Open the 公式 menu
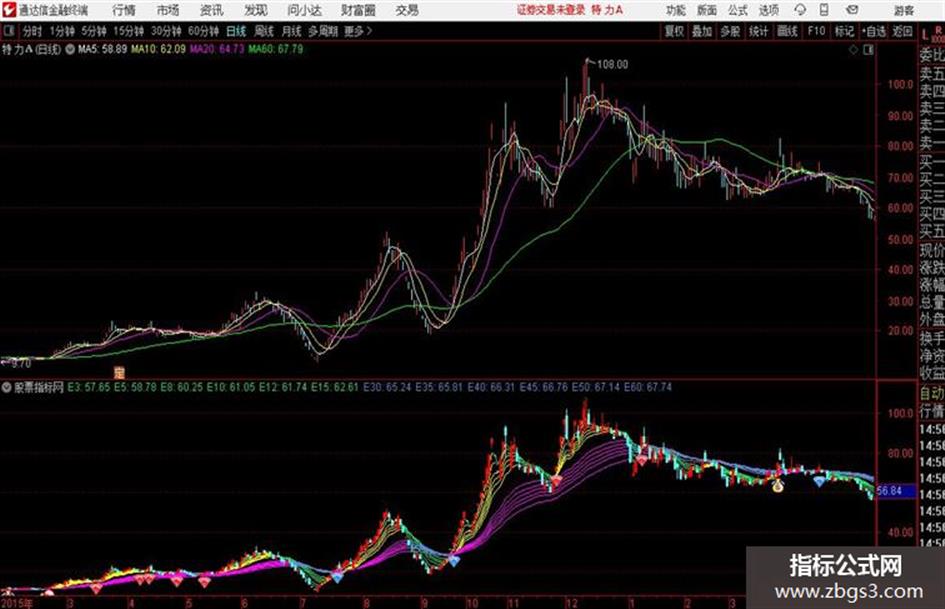The height and width of the screenshot is (609, 945). point(738,10)
